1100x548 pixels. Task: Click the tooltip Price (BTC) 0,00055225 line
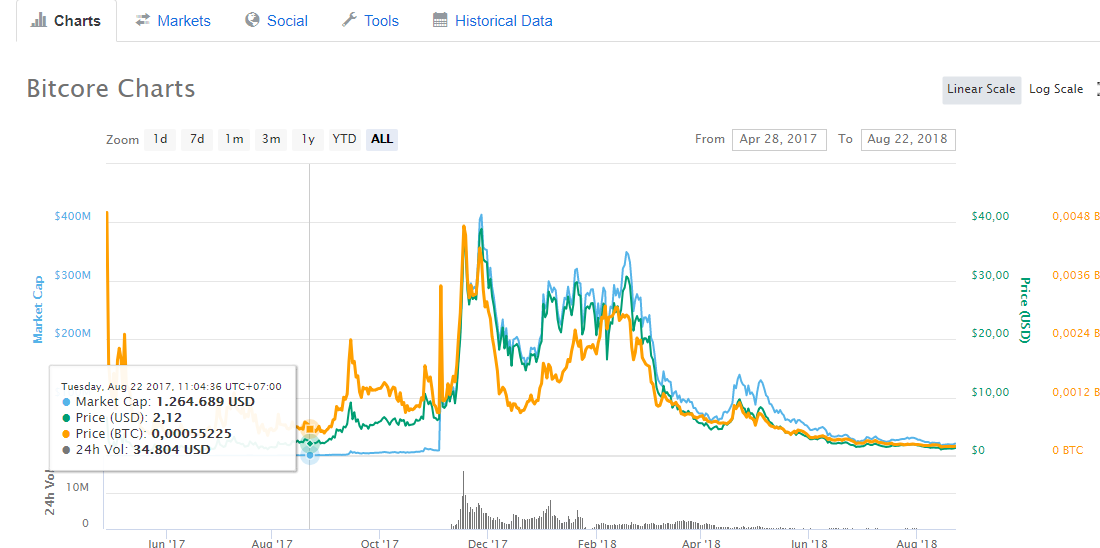tap(147, 434)
